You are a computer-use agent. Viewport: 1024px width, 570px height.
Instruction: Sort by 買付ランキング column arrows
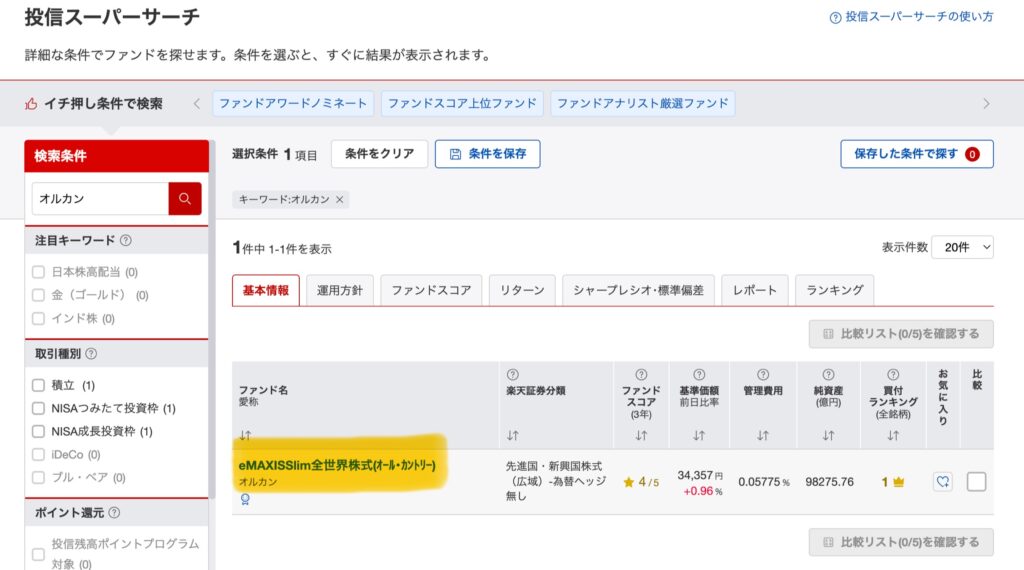pyautogui.click(x=893, y=435)
